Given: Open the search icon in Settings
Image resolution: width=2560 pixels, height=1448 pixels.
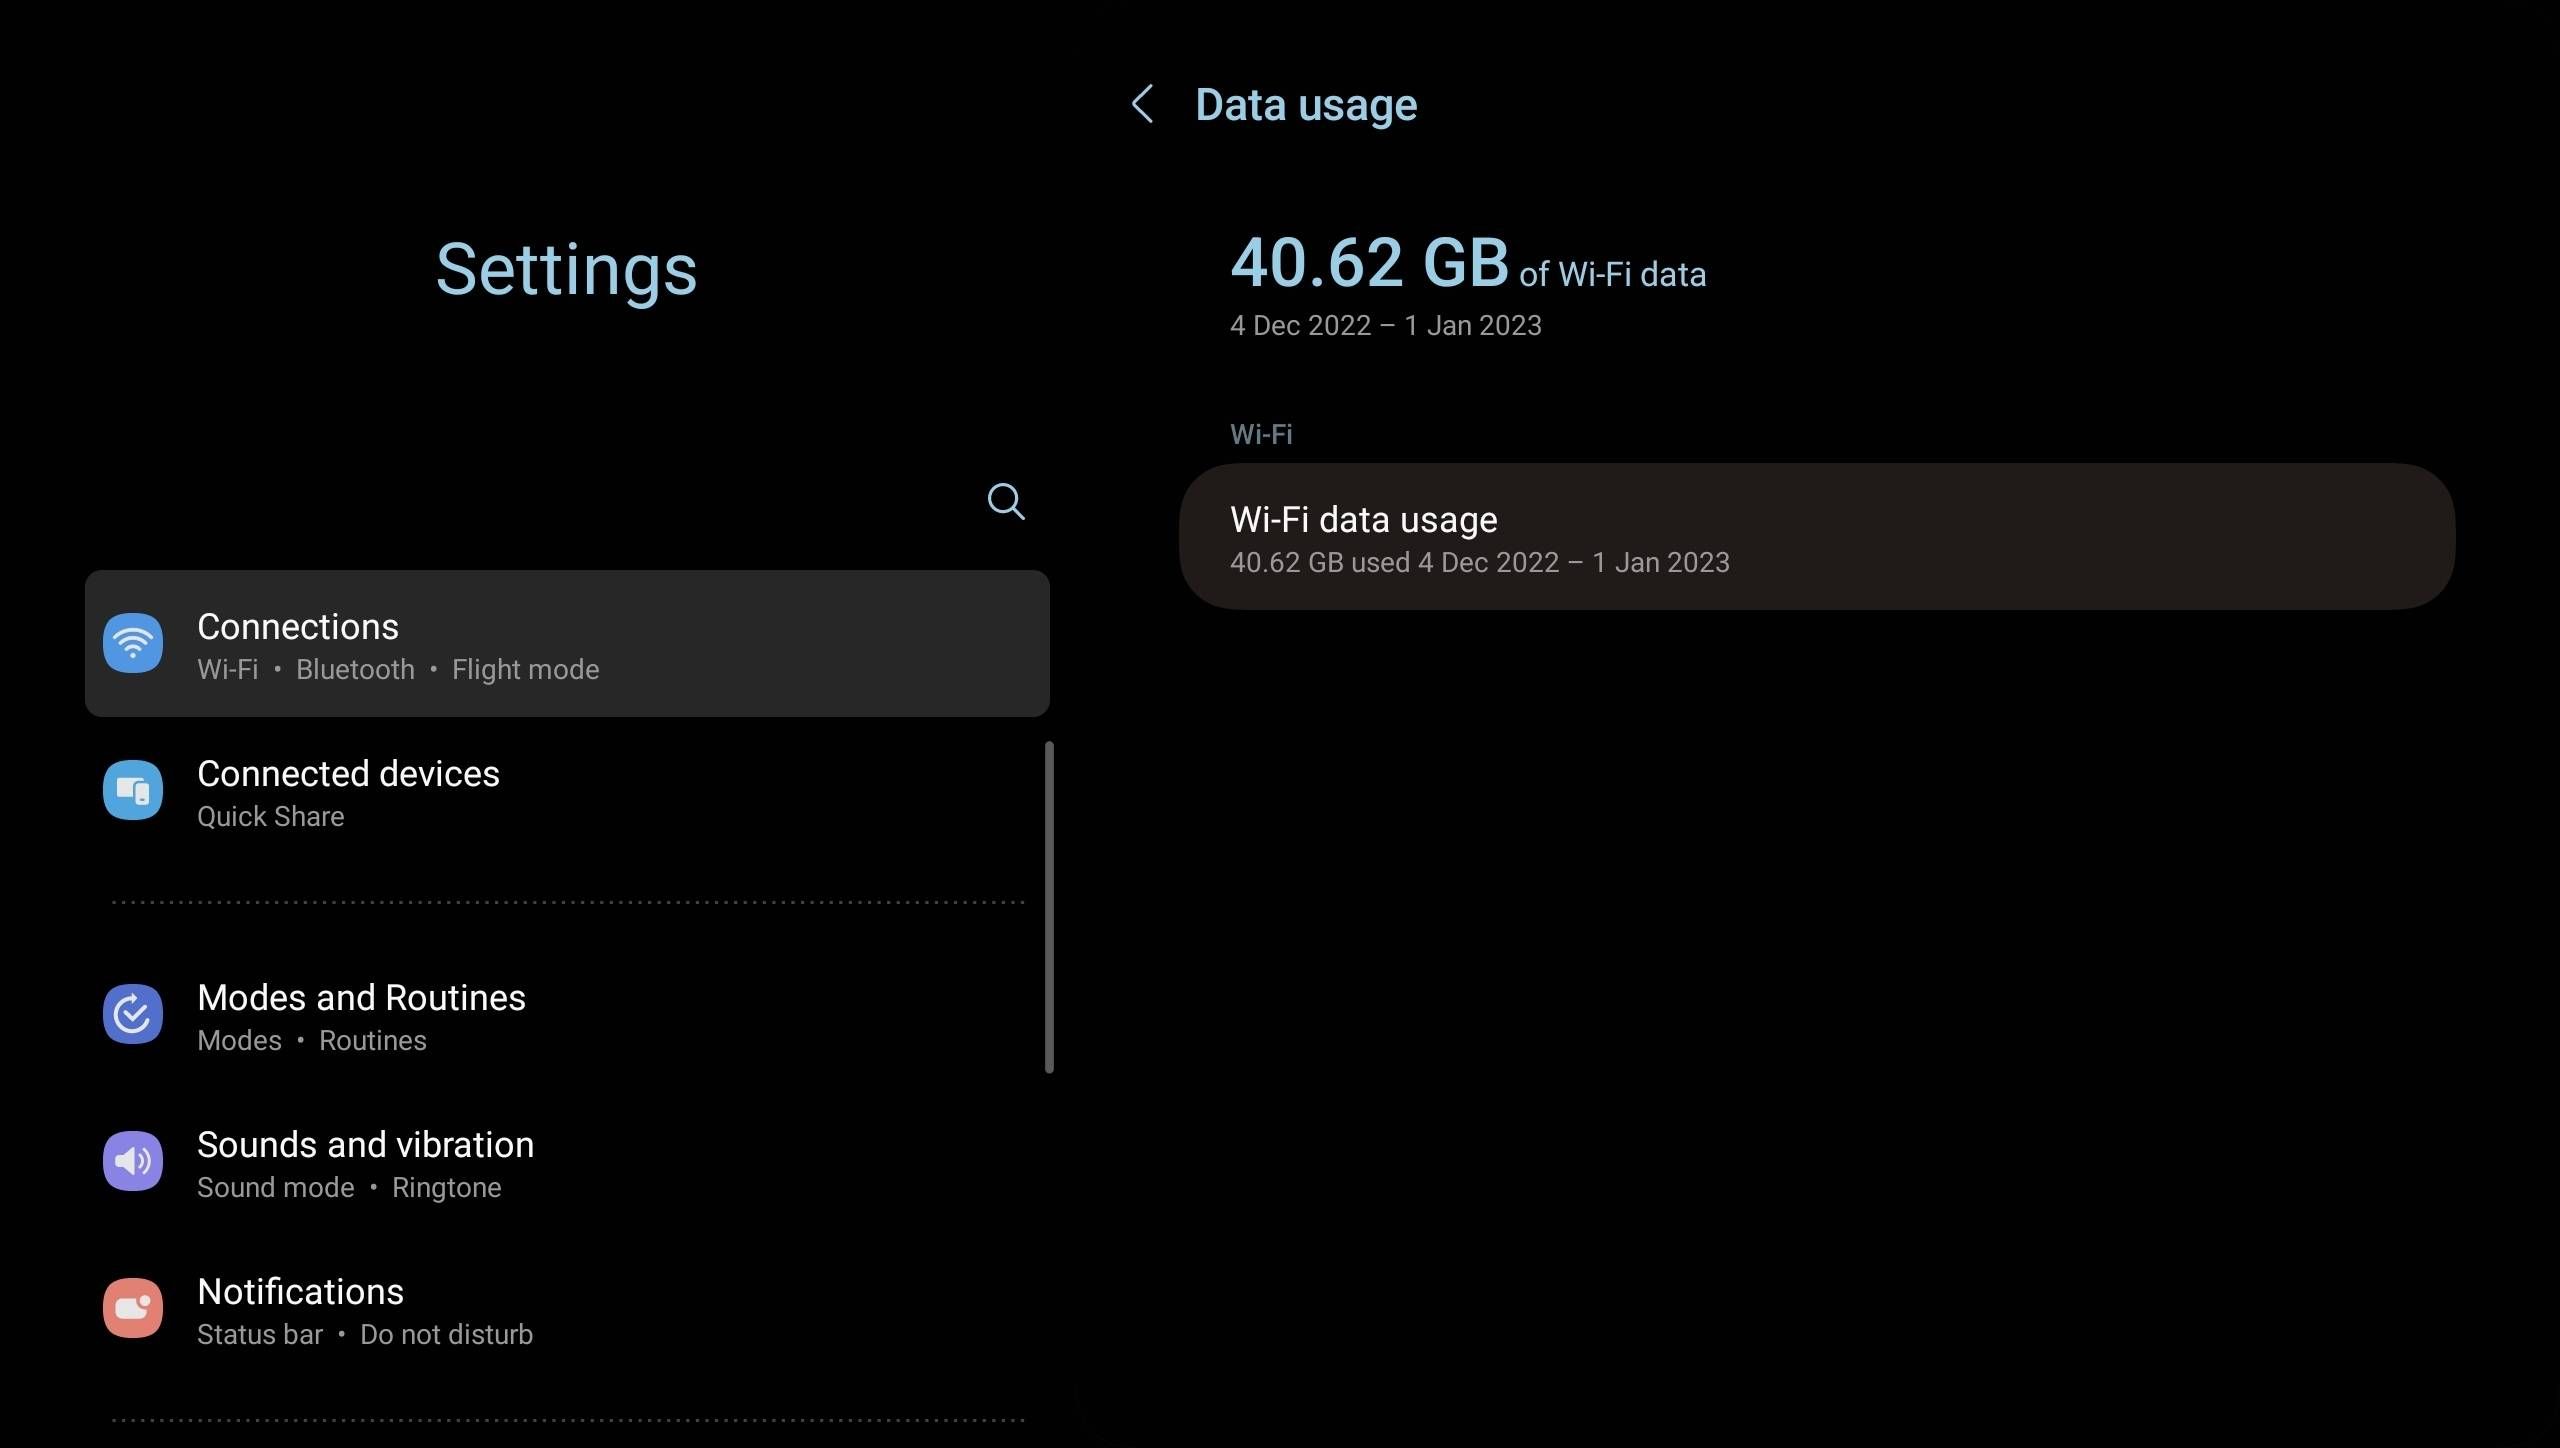Looking at the screenshot, I should click(x=1006, y=502).
